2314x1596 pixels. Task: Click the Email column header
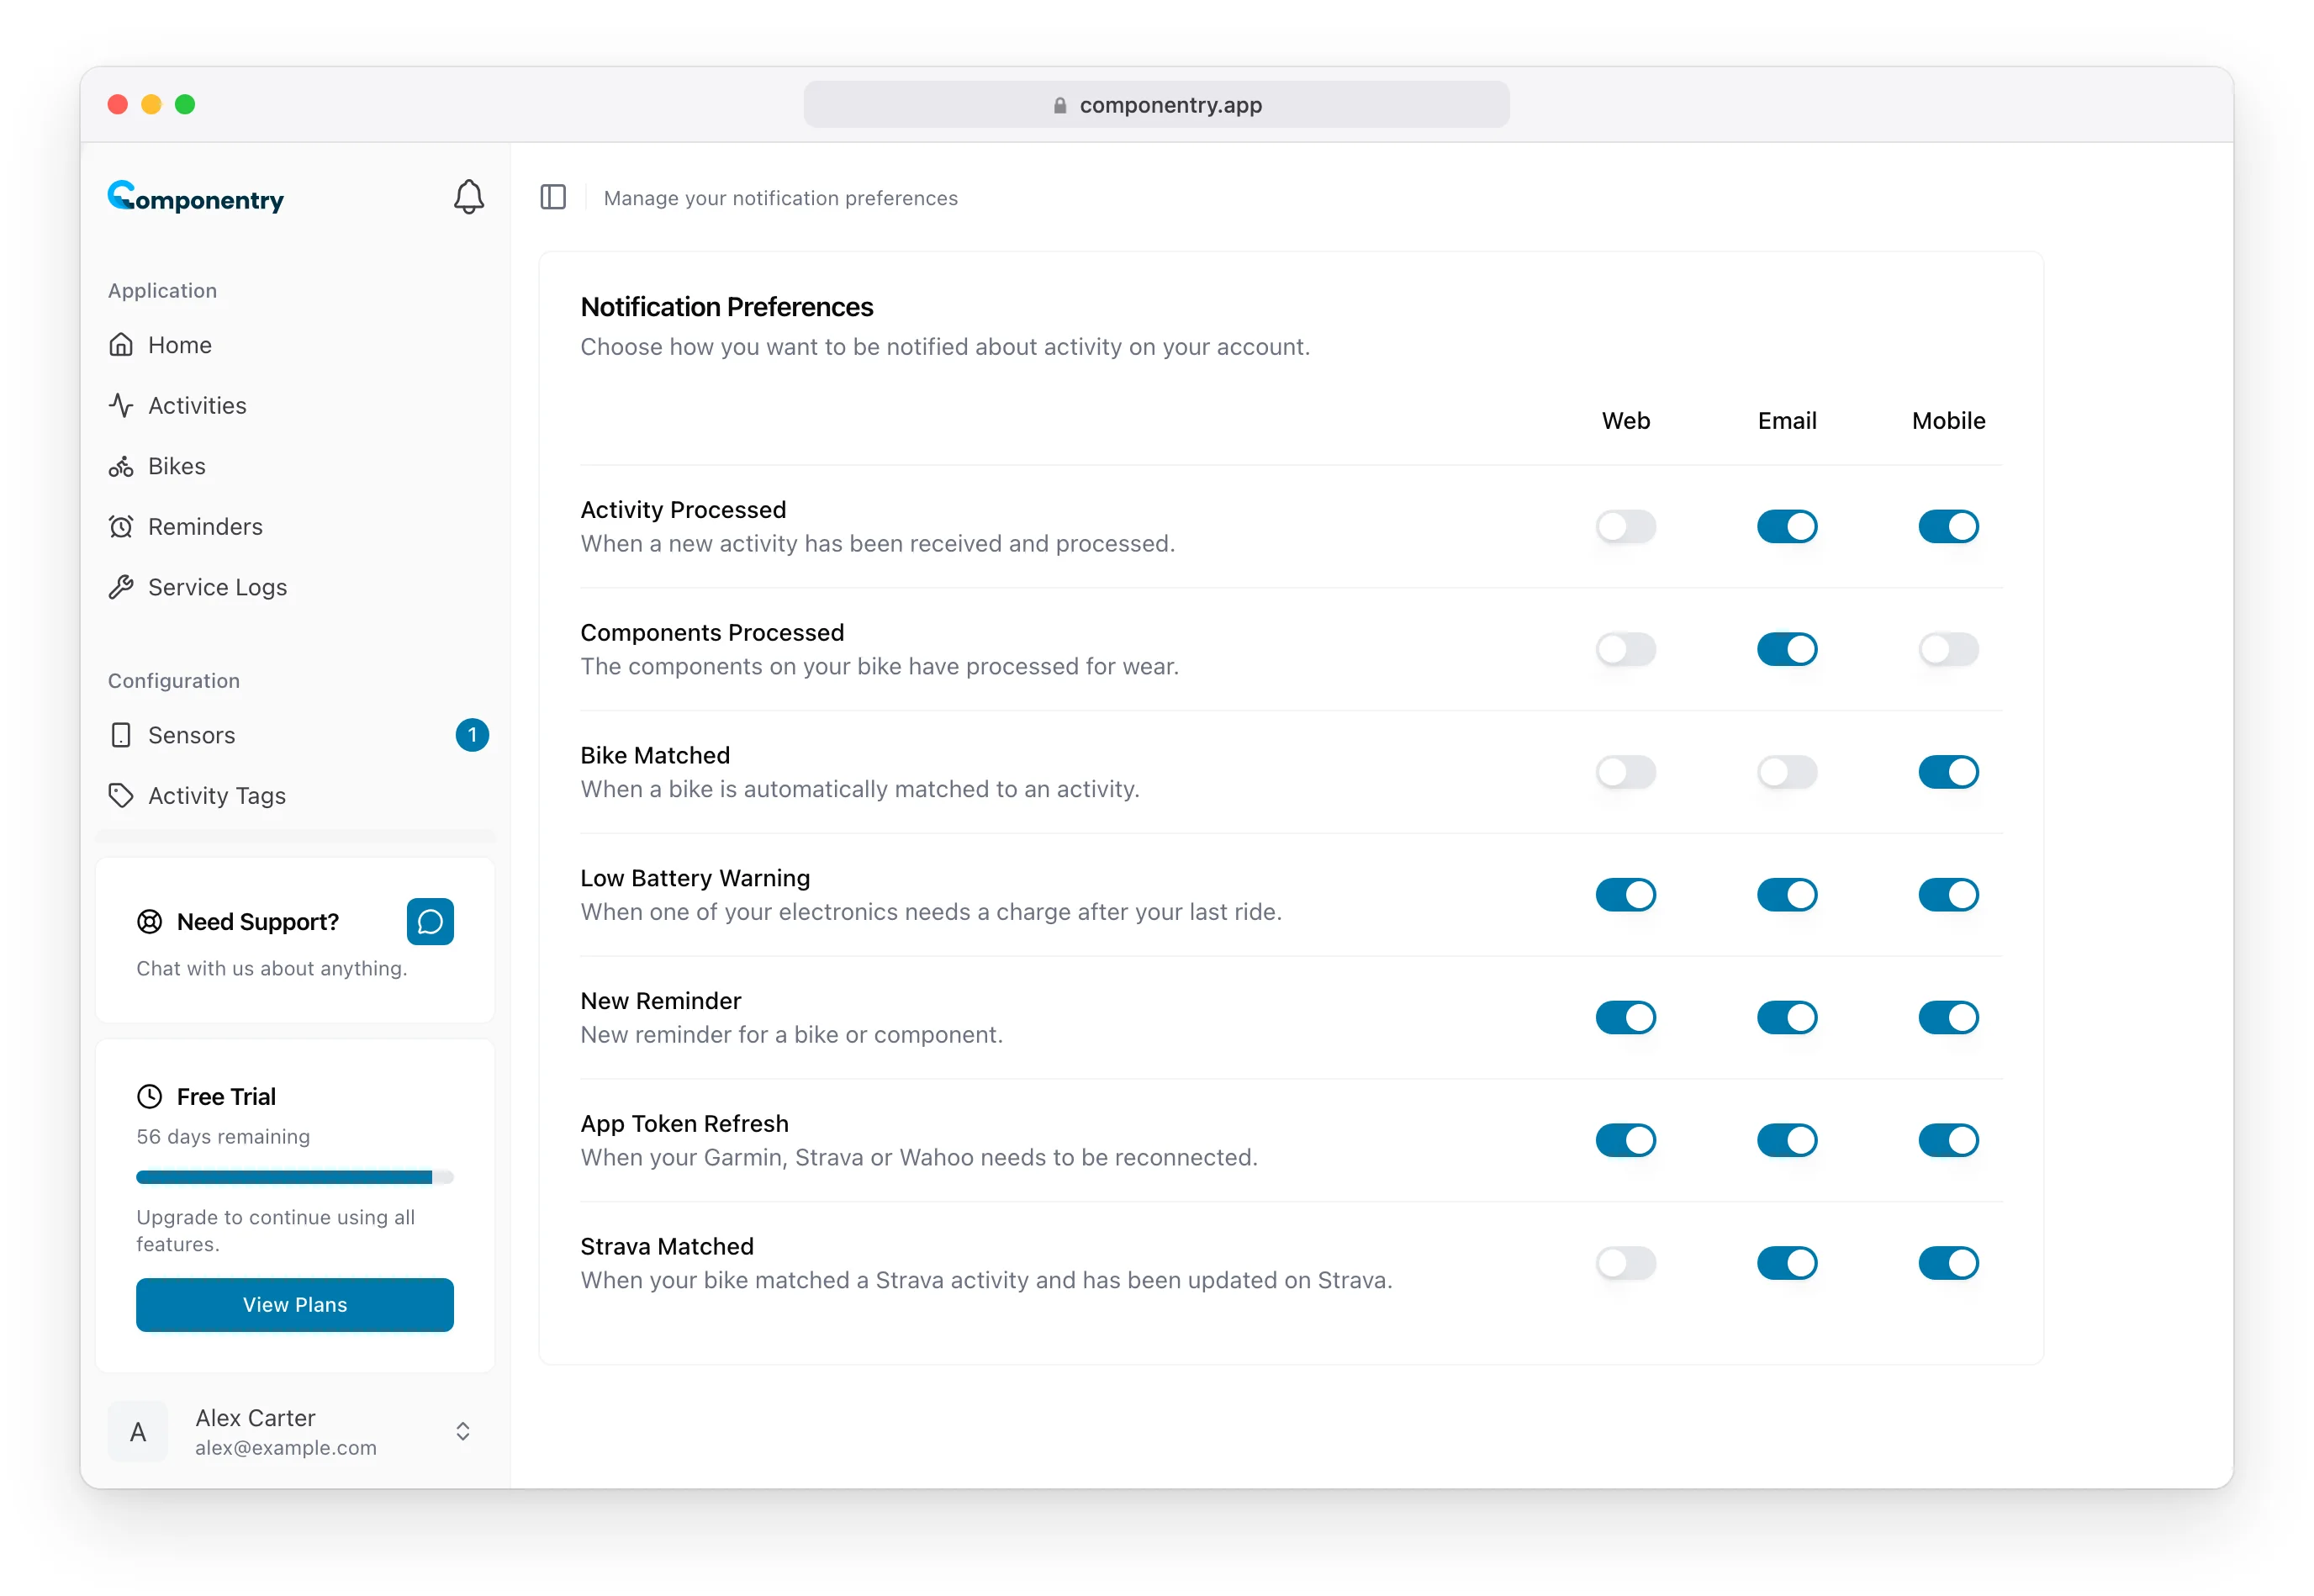click(x=1787, y=421)
